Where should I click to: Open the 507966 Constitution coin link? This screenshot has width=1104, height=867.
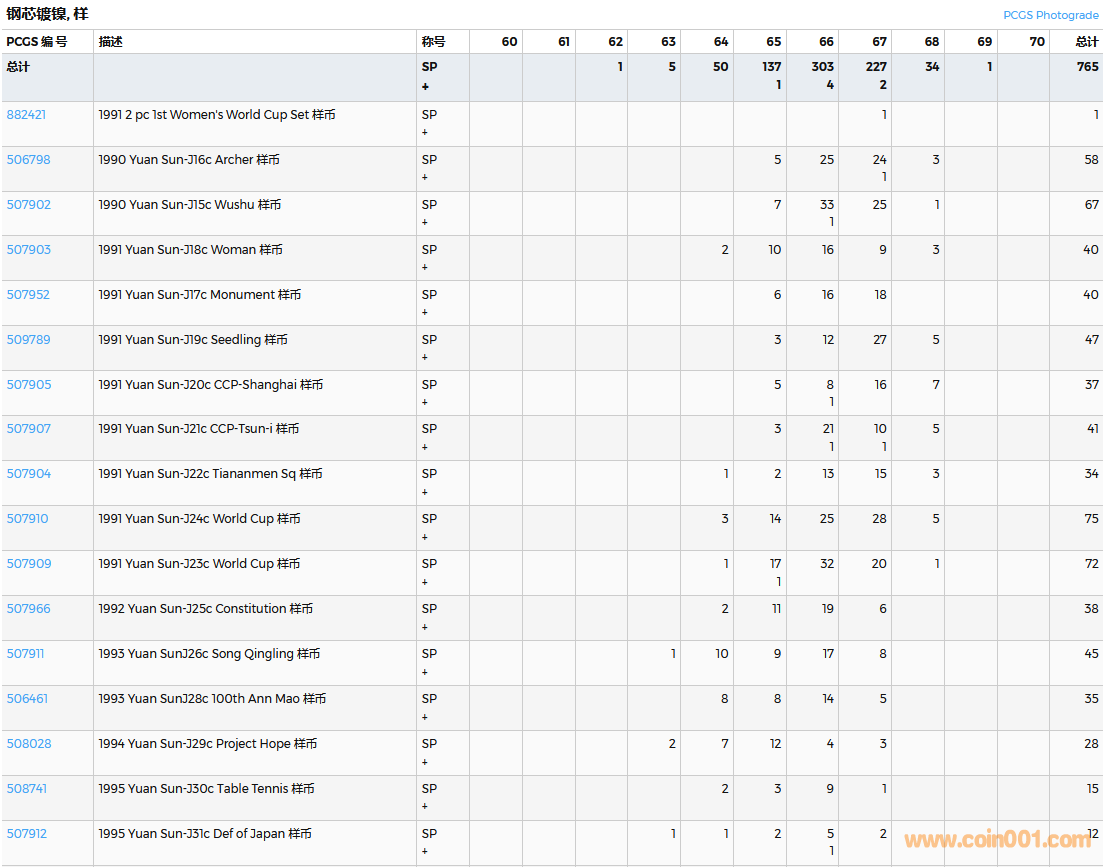pos(28,609)
